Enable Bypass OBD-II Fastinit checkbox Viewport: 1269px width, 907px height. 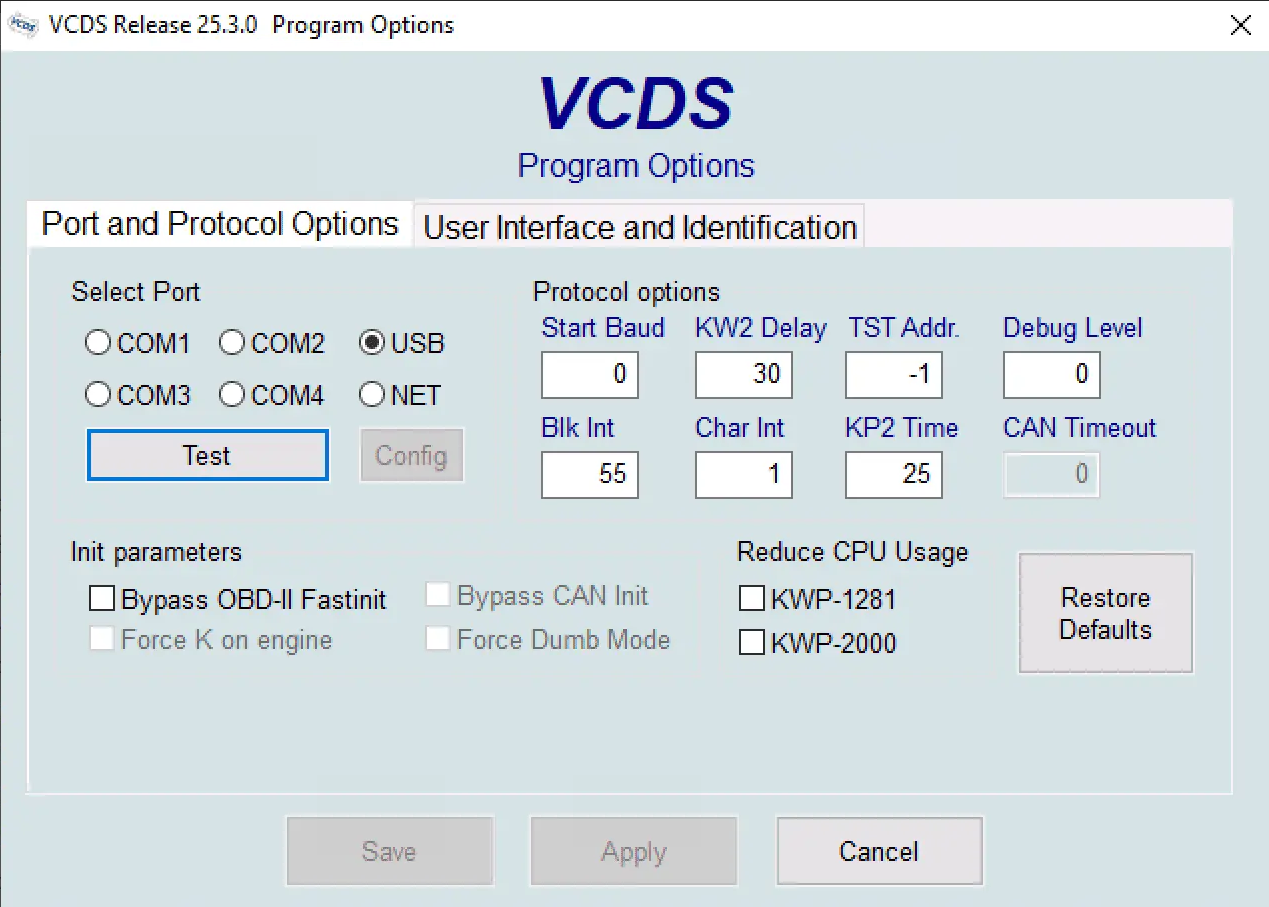(x=102, y=599)
